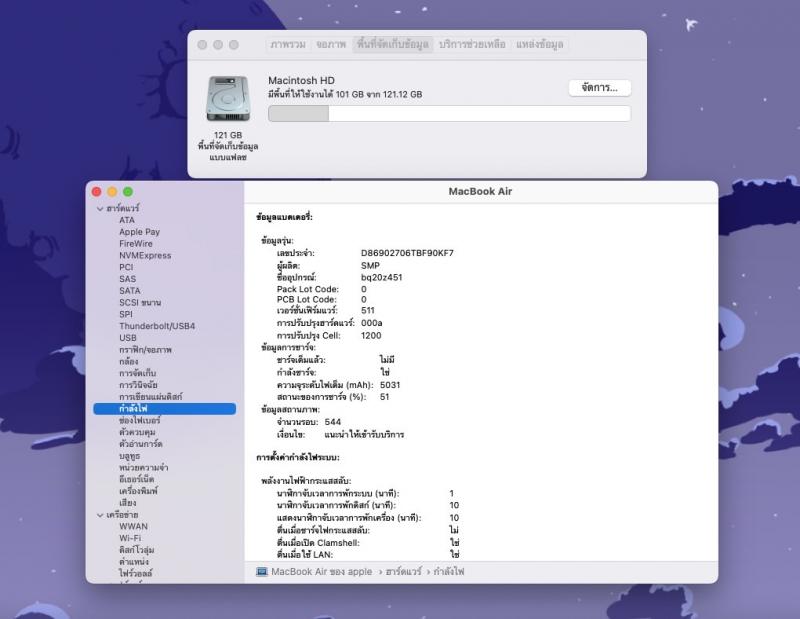The image size is (800, 619).
Task: Click ฮาร์ดแวร์ segment in the path bar
Action: [404, 572]
